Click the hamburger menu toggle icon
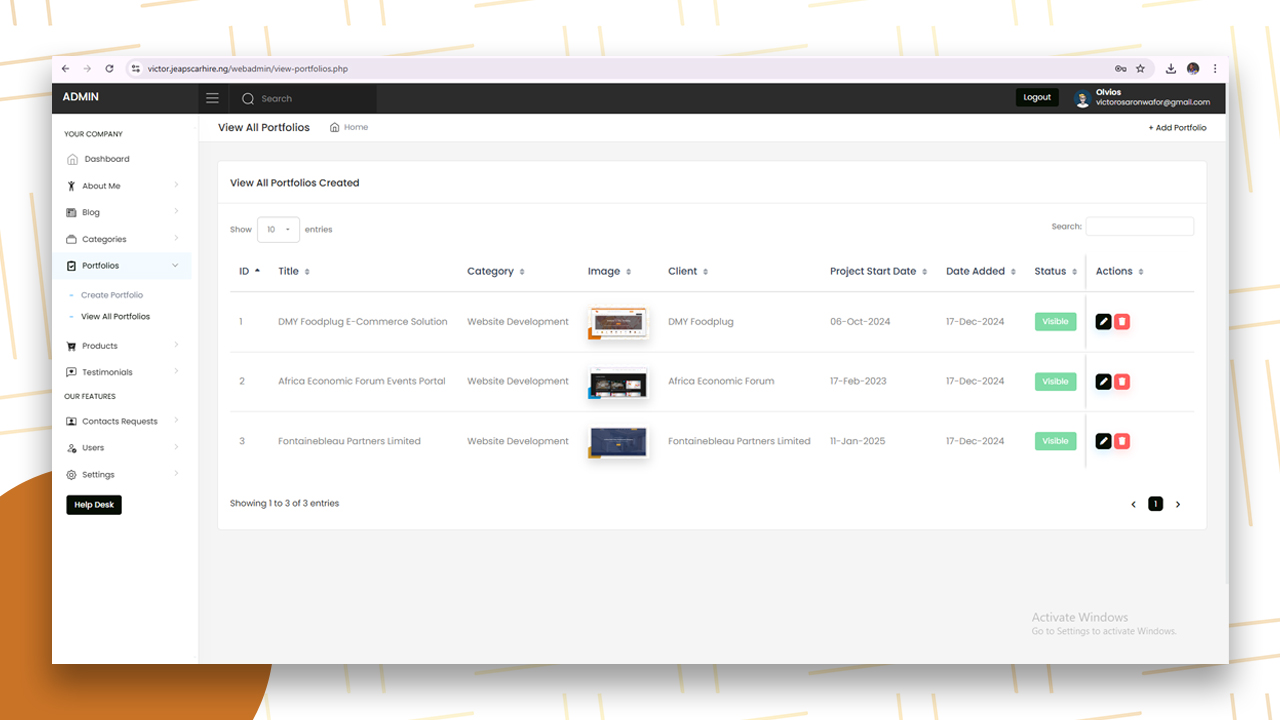The height and width of the screenshot is (720, 1280). [x=212, y=98]
